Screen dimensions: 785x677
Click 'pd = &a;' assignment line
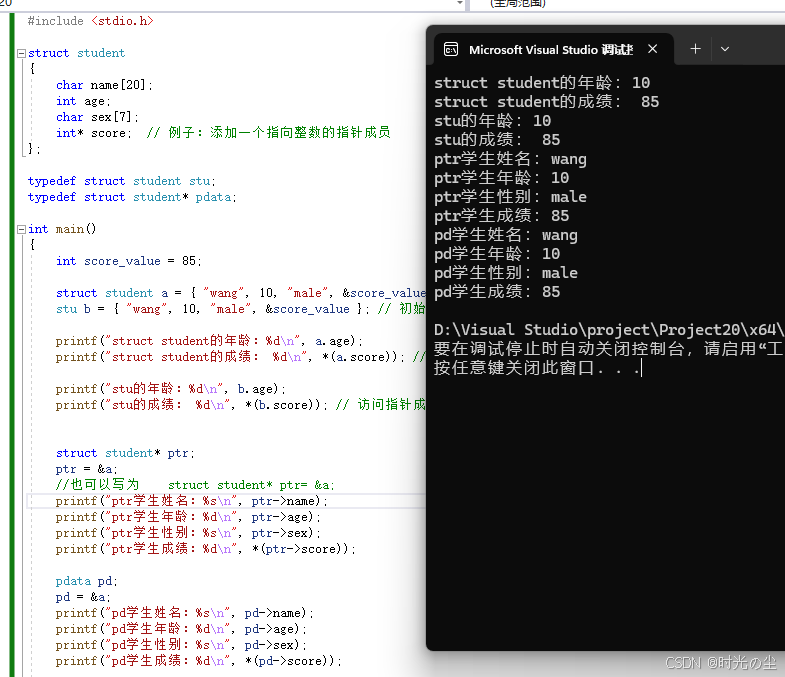(x=83, y=598)
